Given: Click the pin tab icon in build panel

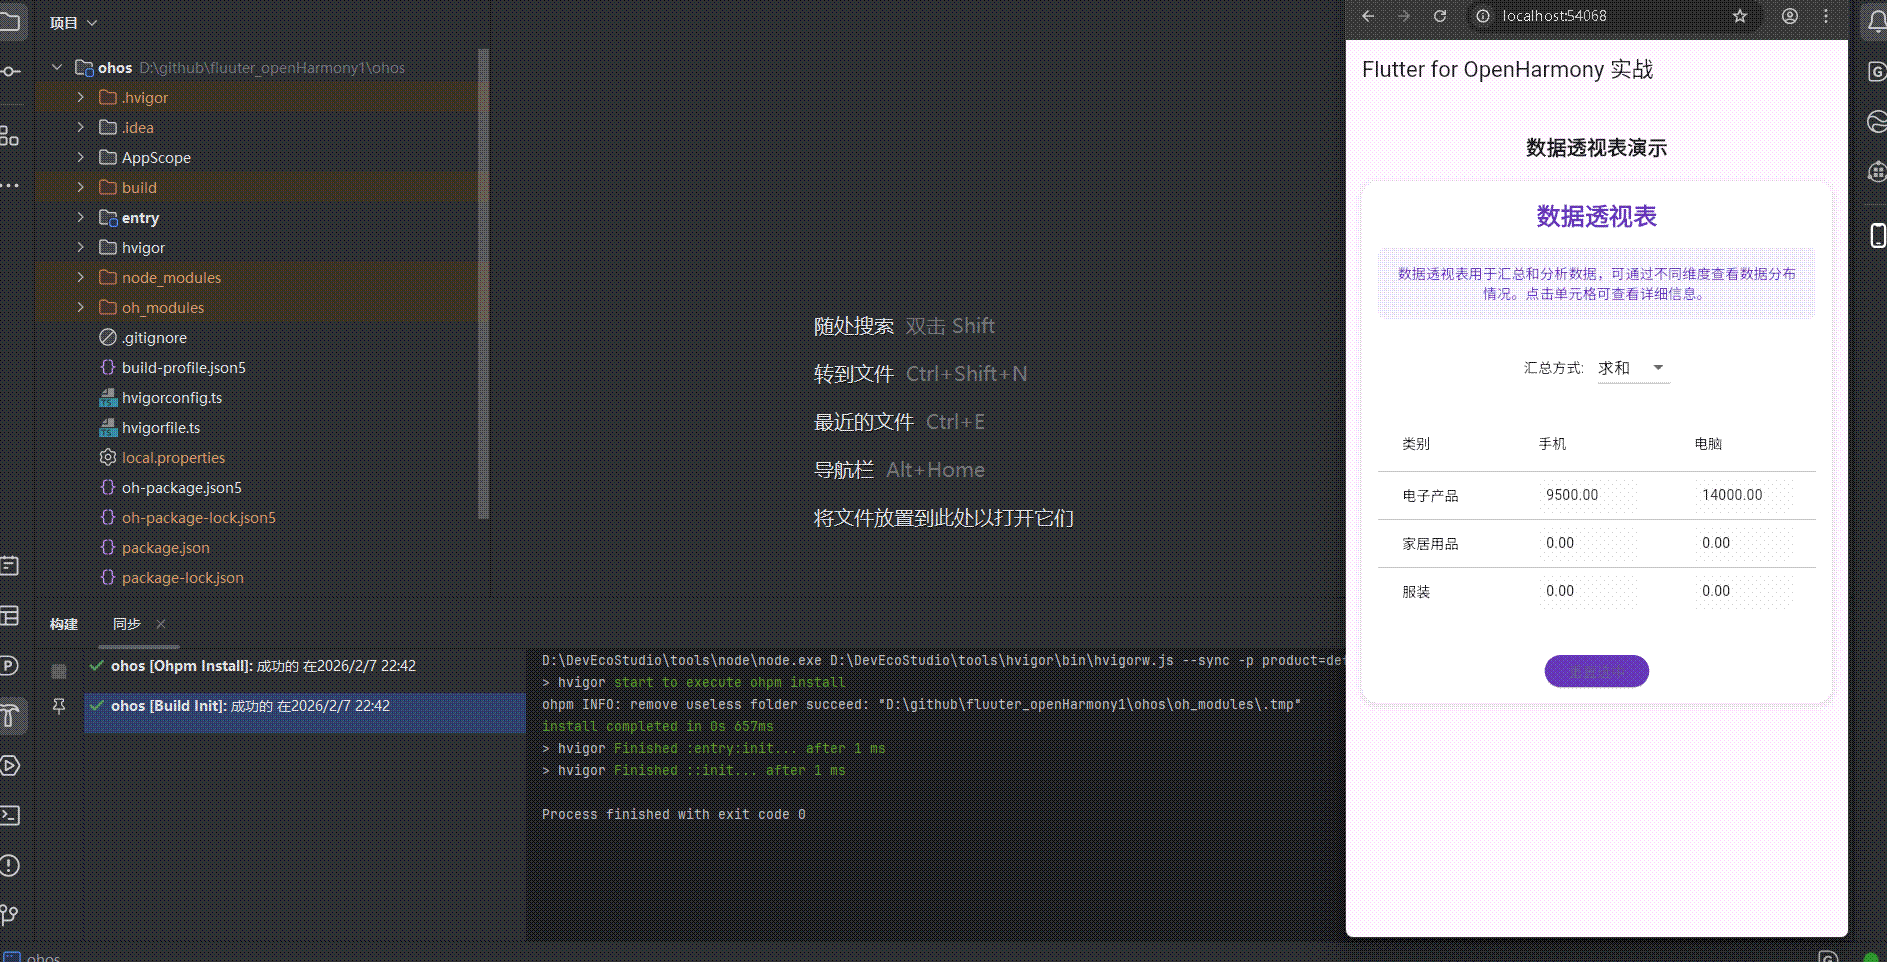Looking at the screenshot, I should tap(59, 707).
